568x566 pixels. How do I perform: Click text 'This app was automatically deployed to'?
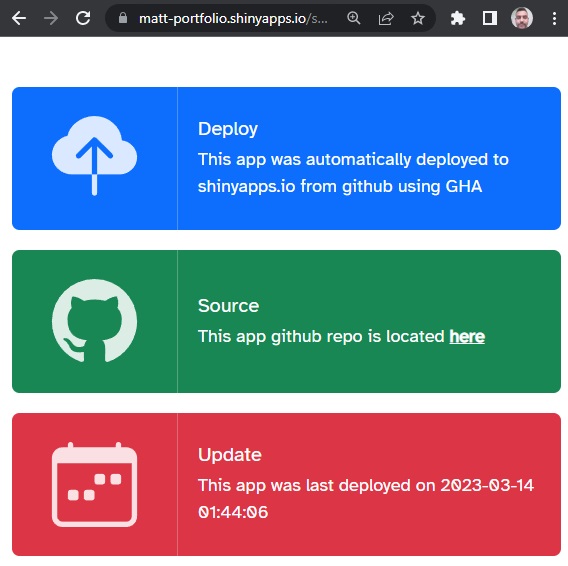353,160
